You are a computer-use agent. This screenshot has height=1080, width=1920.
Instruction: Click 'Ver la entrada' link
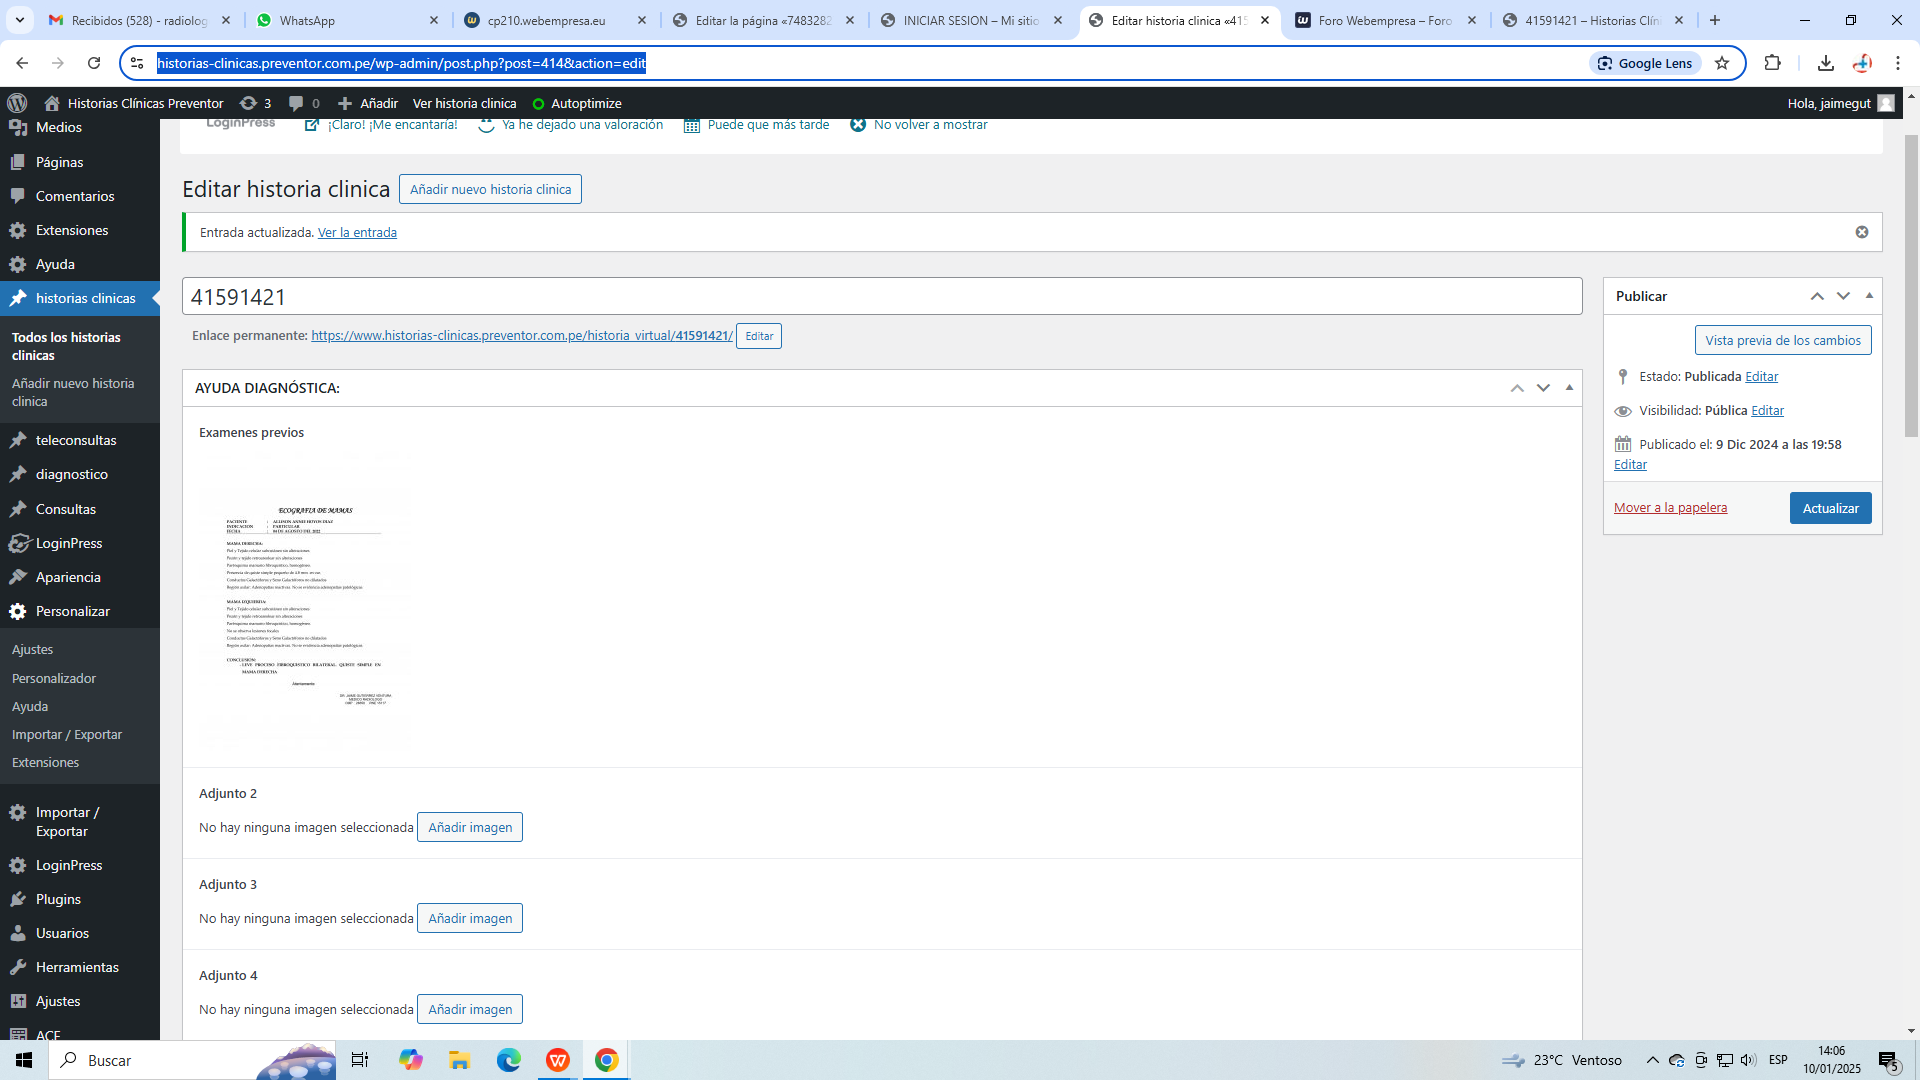(x=357, y=232)
